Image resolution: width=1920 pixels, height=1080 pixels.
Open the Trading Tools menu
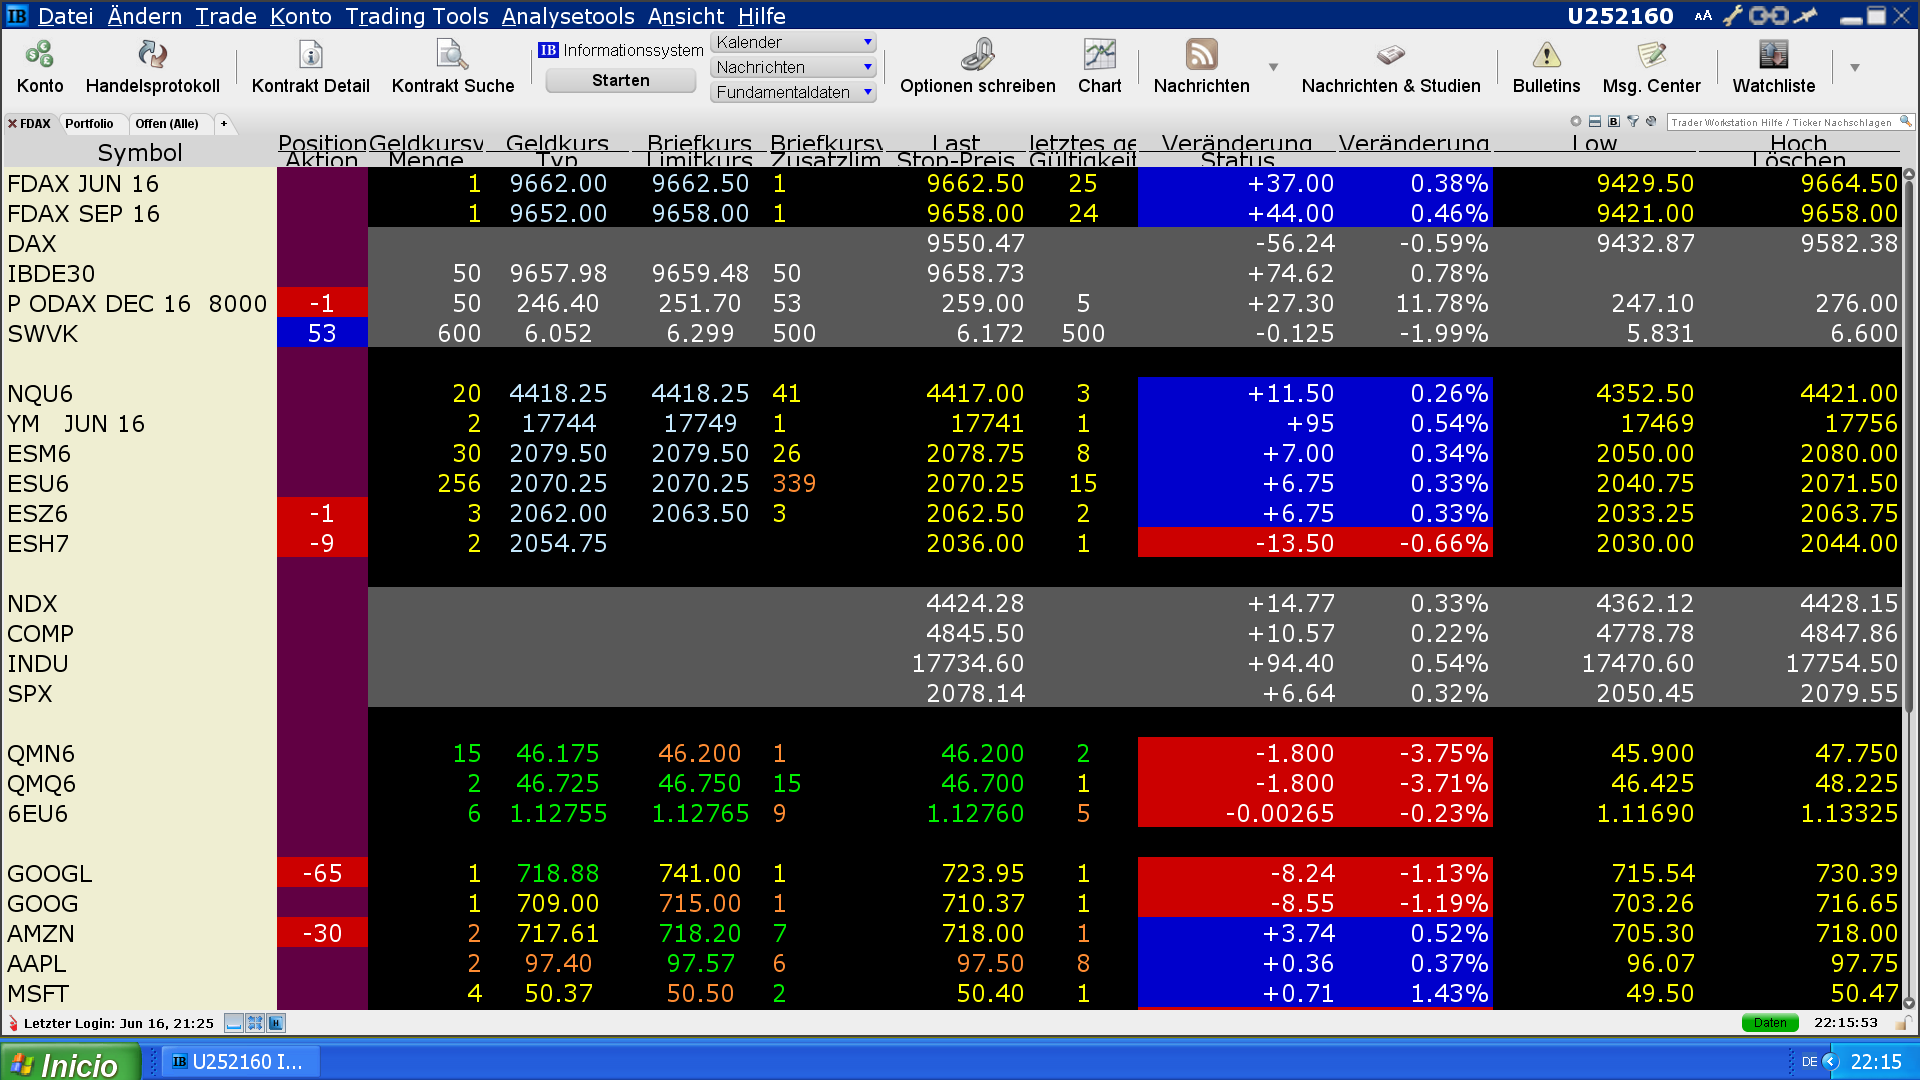[416, 16]
